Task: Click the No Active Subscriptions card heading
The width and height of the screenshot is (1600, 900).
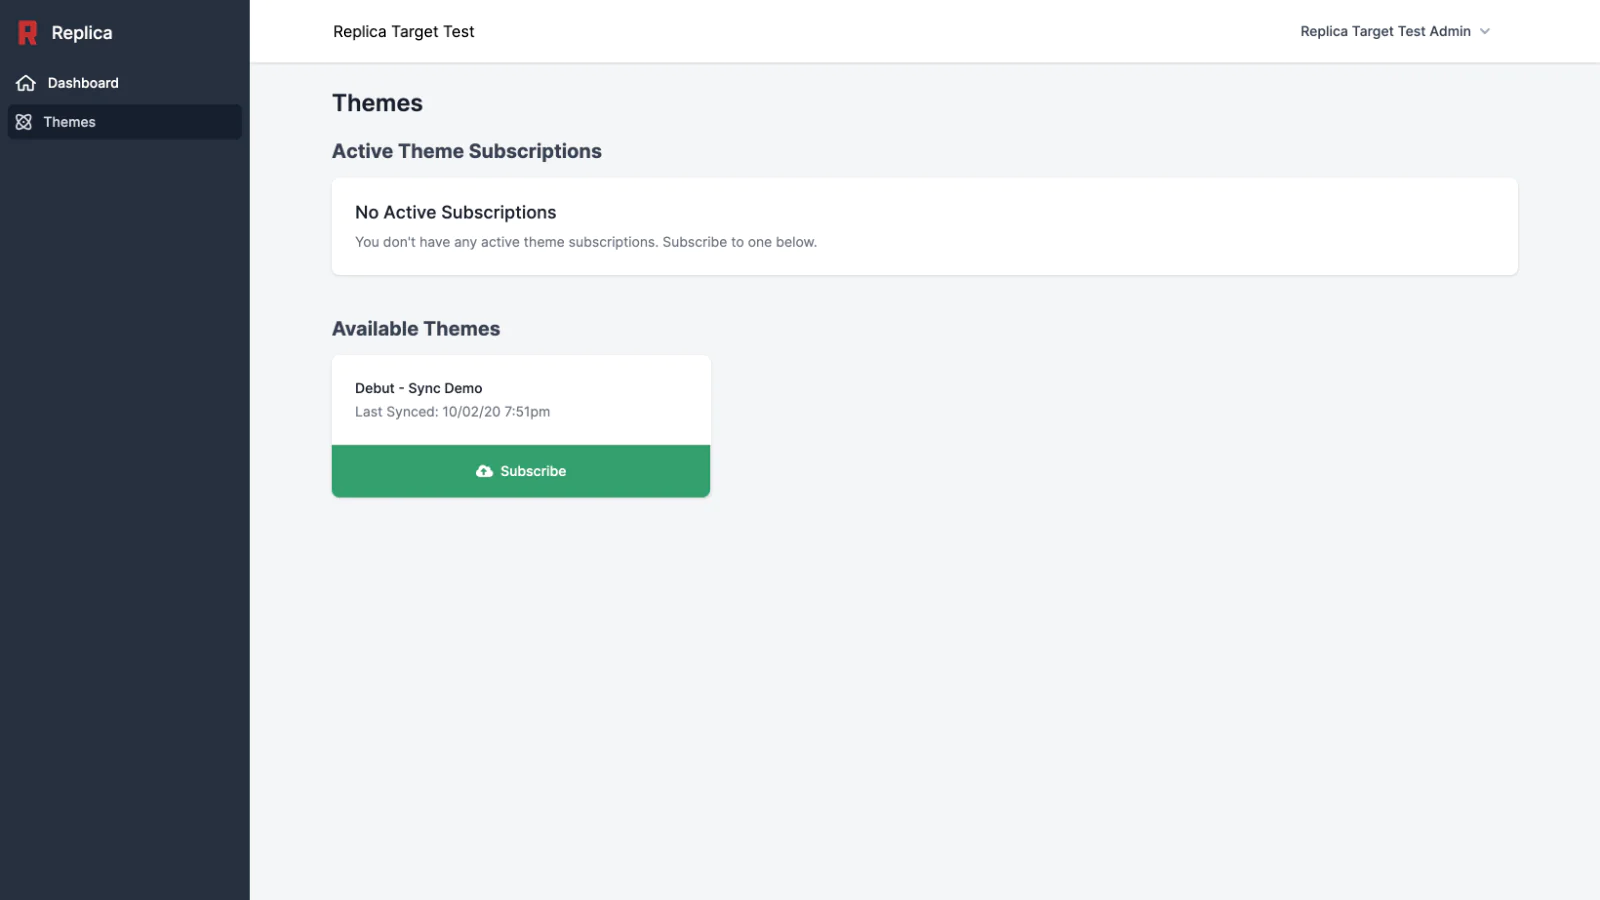Action: pos(455,212)
